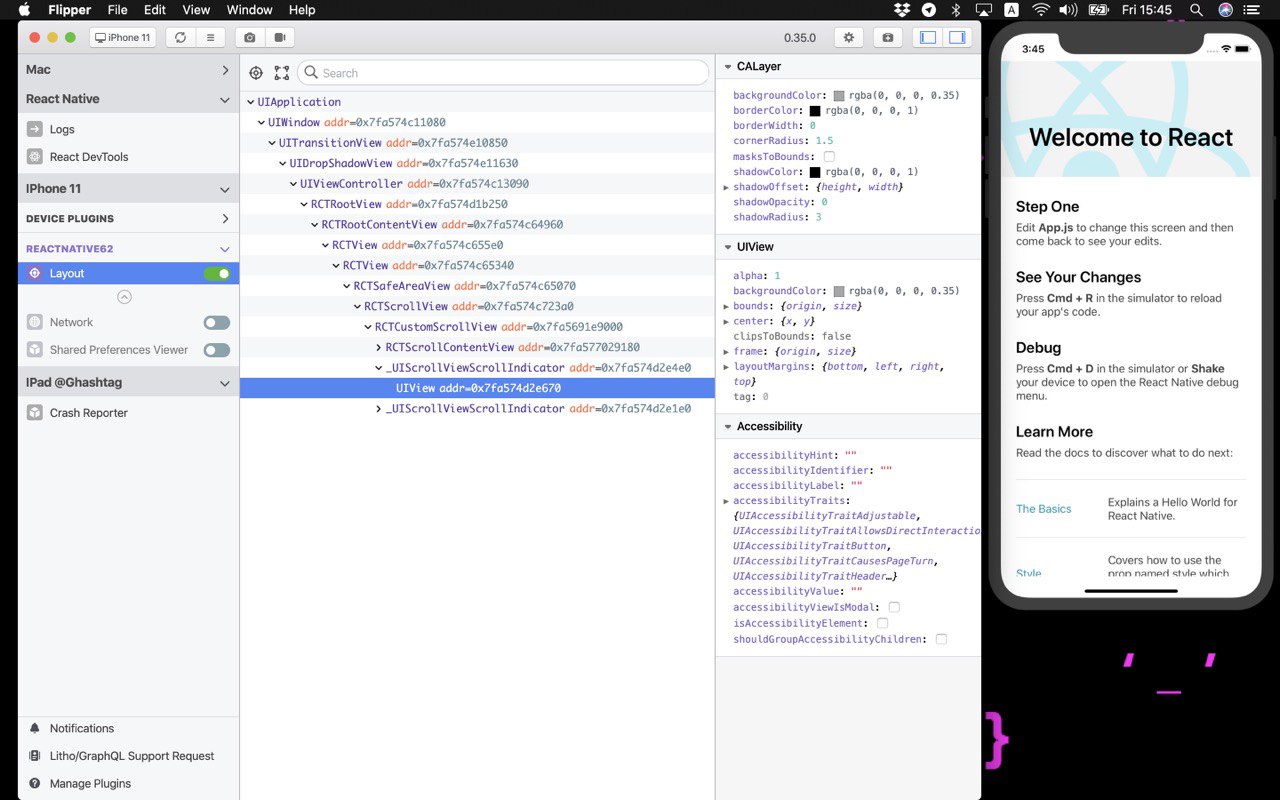
Task: Click the cornerRadius value 1.5
Action: coord(824,142)
